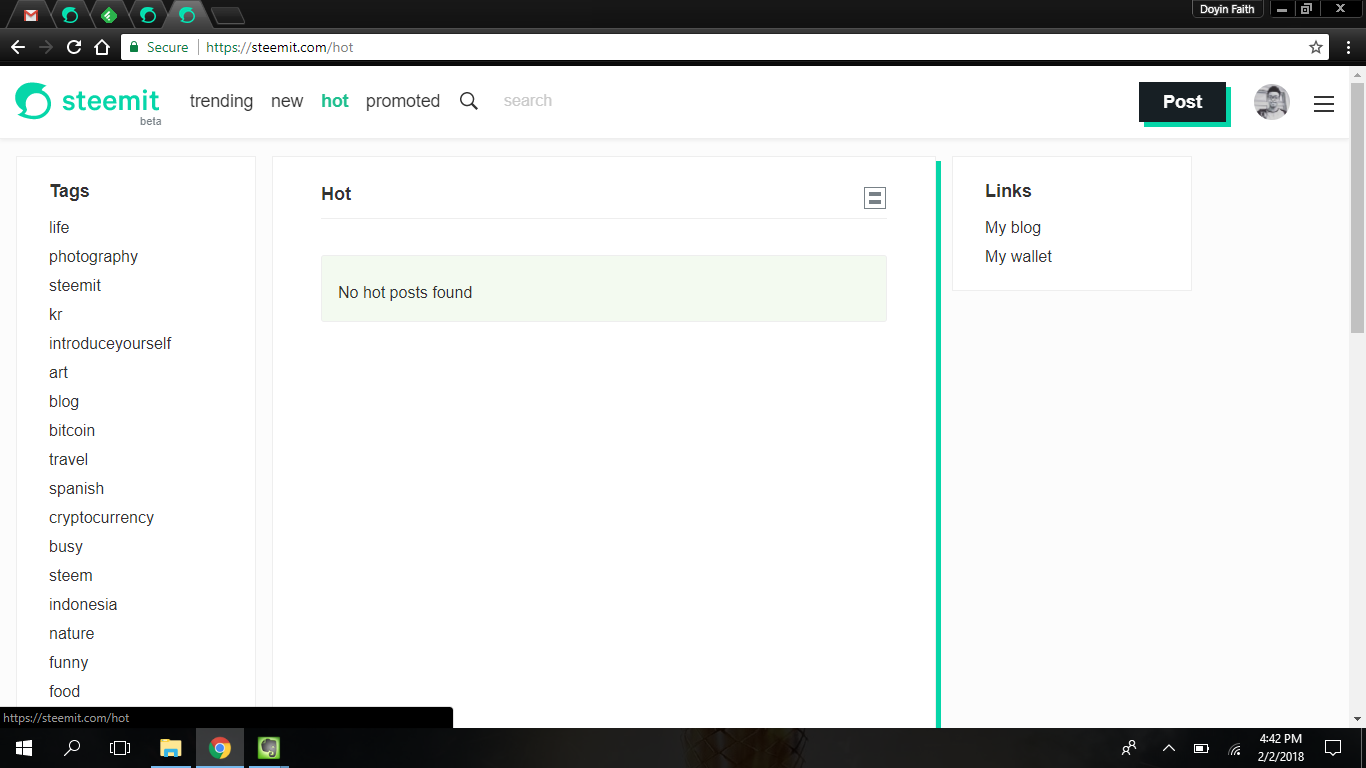Expand hidden icons in the system tray
The height and width of the screenshot is (768, 1366).
point(1167,747)
